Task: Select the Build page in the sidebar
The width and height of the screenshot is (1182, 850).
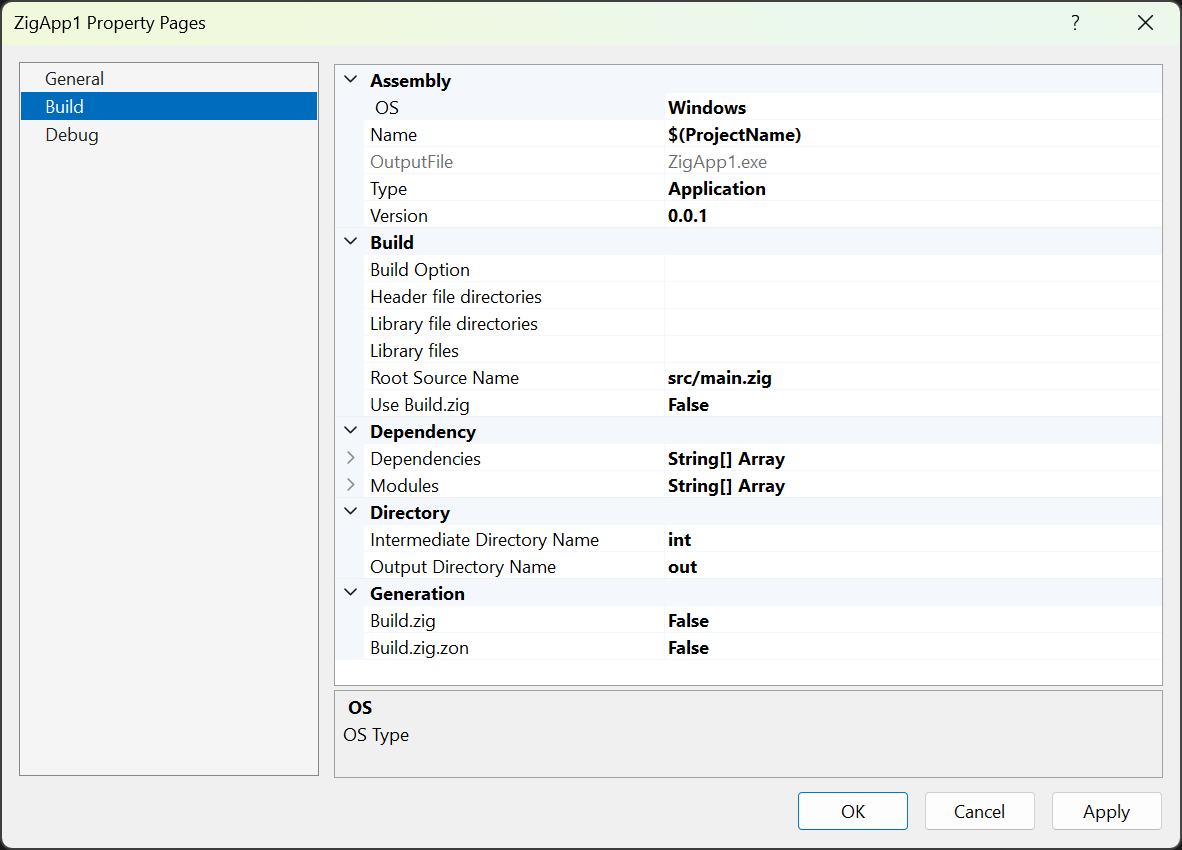Action: coord(65,106)
